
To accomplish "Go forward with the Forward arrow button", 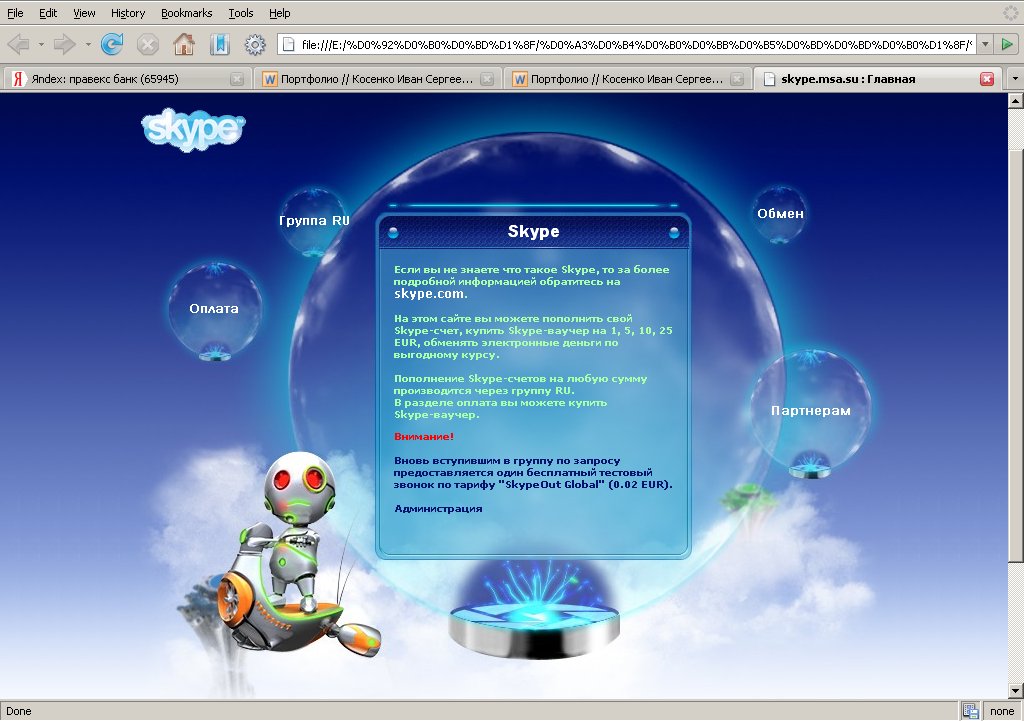I will pyautogui.click(x=65, y=44).
